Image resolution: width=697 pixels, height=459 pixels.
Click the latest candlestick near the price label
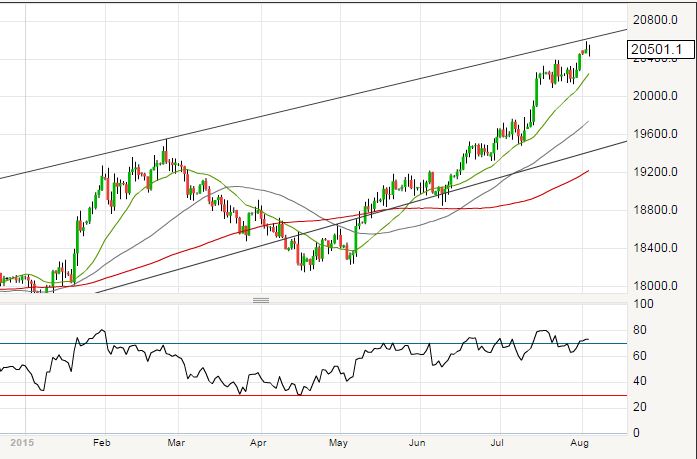click(x=589, y=49)
